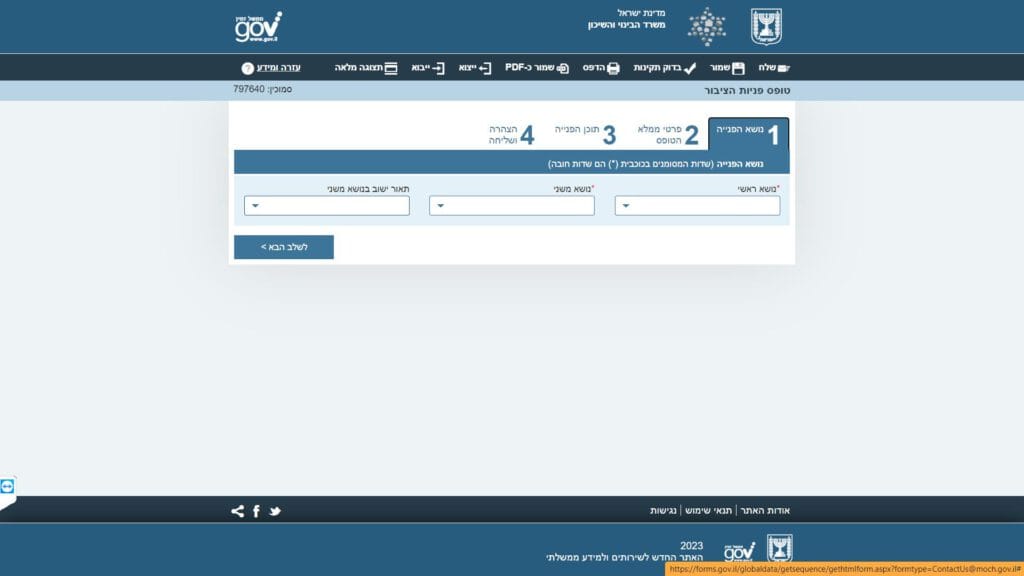Click the validity check (בדוק תקינות) checkmark icon
Viewport: 1024px width, 576px height.
[x=689, y=68]
